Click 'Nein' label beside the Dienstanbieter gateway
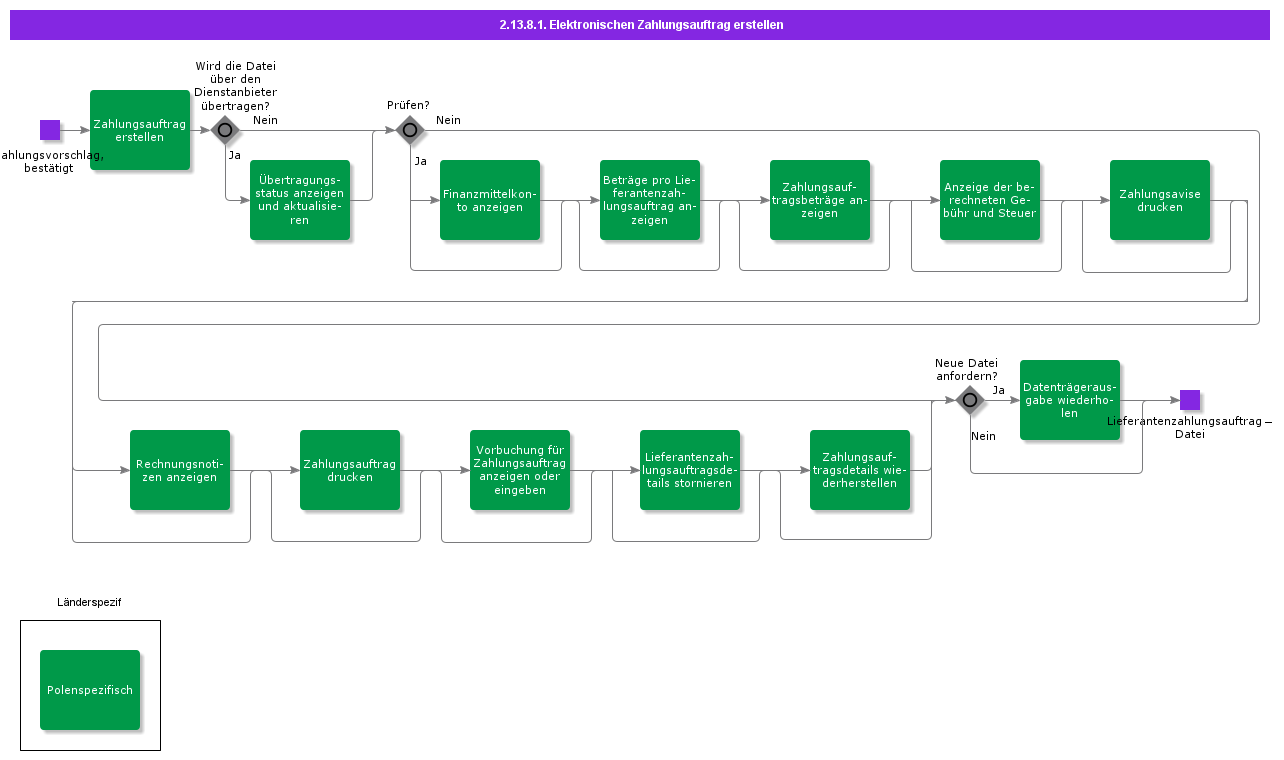Viewport: 1284px width, 760px height. 265,120
